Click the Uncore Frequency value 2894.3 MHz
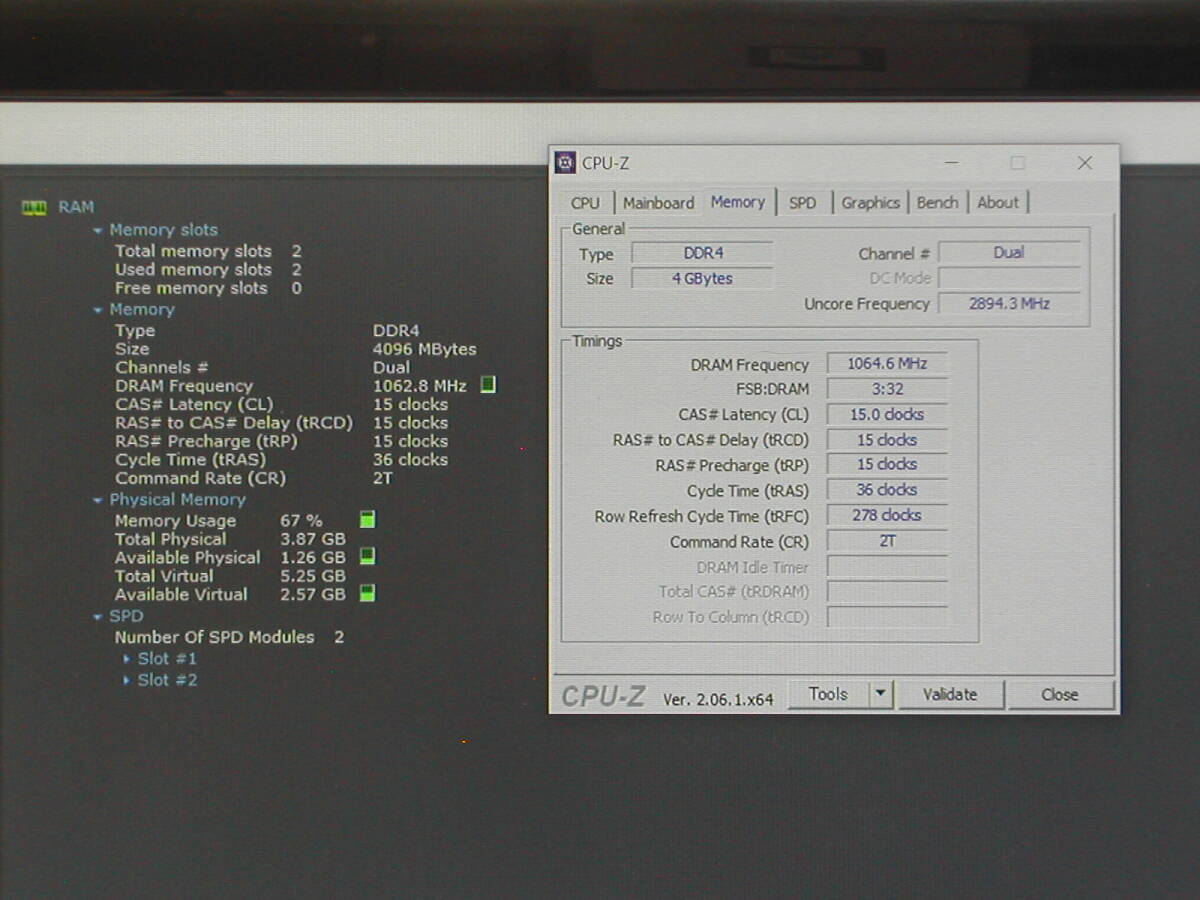 tap(1009, 303)
